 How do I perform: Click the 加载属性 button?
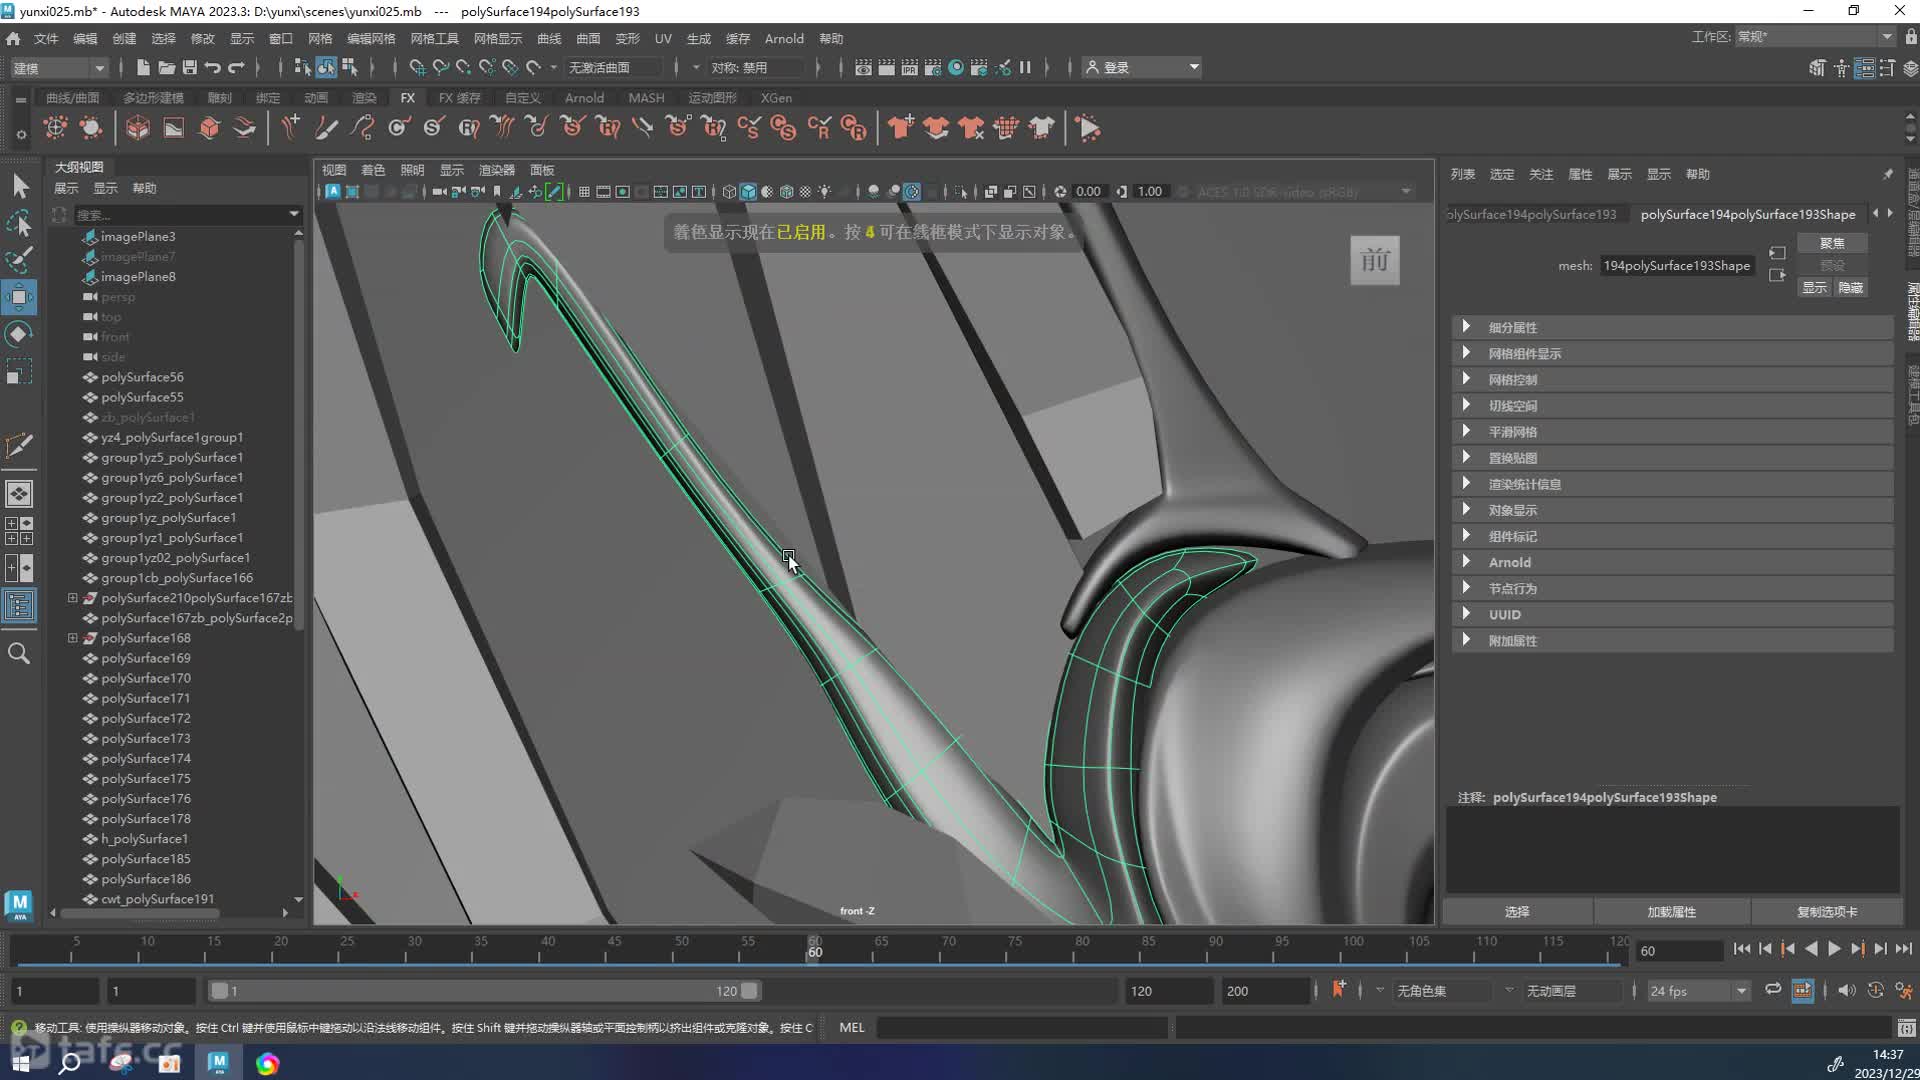(x=1671, y=912)
